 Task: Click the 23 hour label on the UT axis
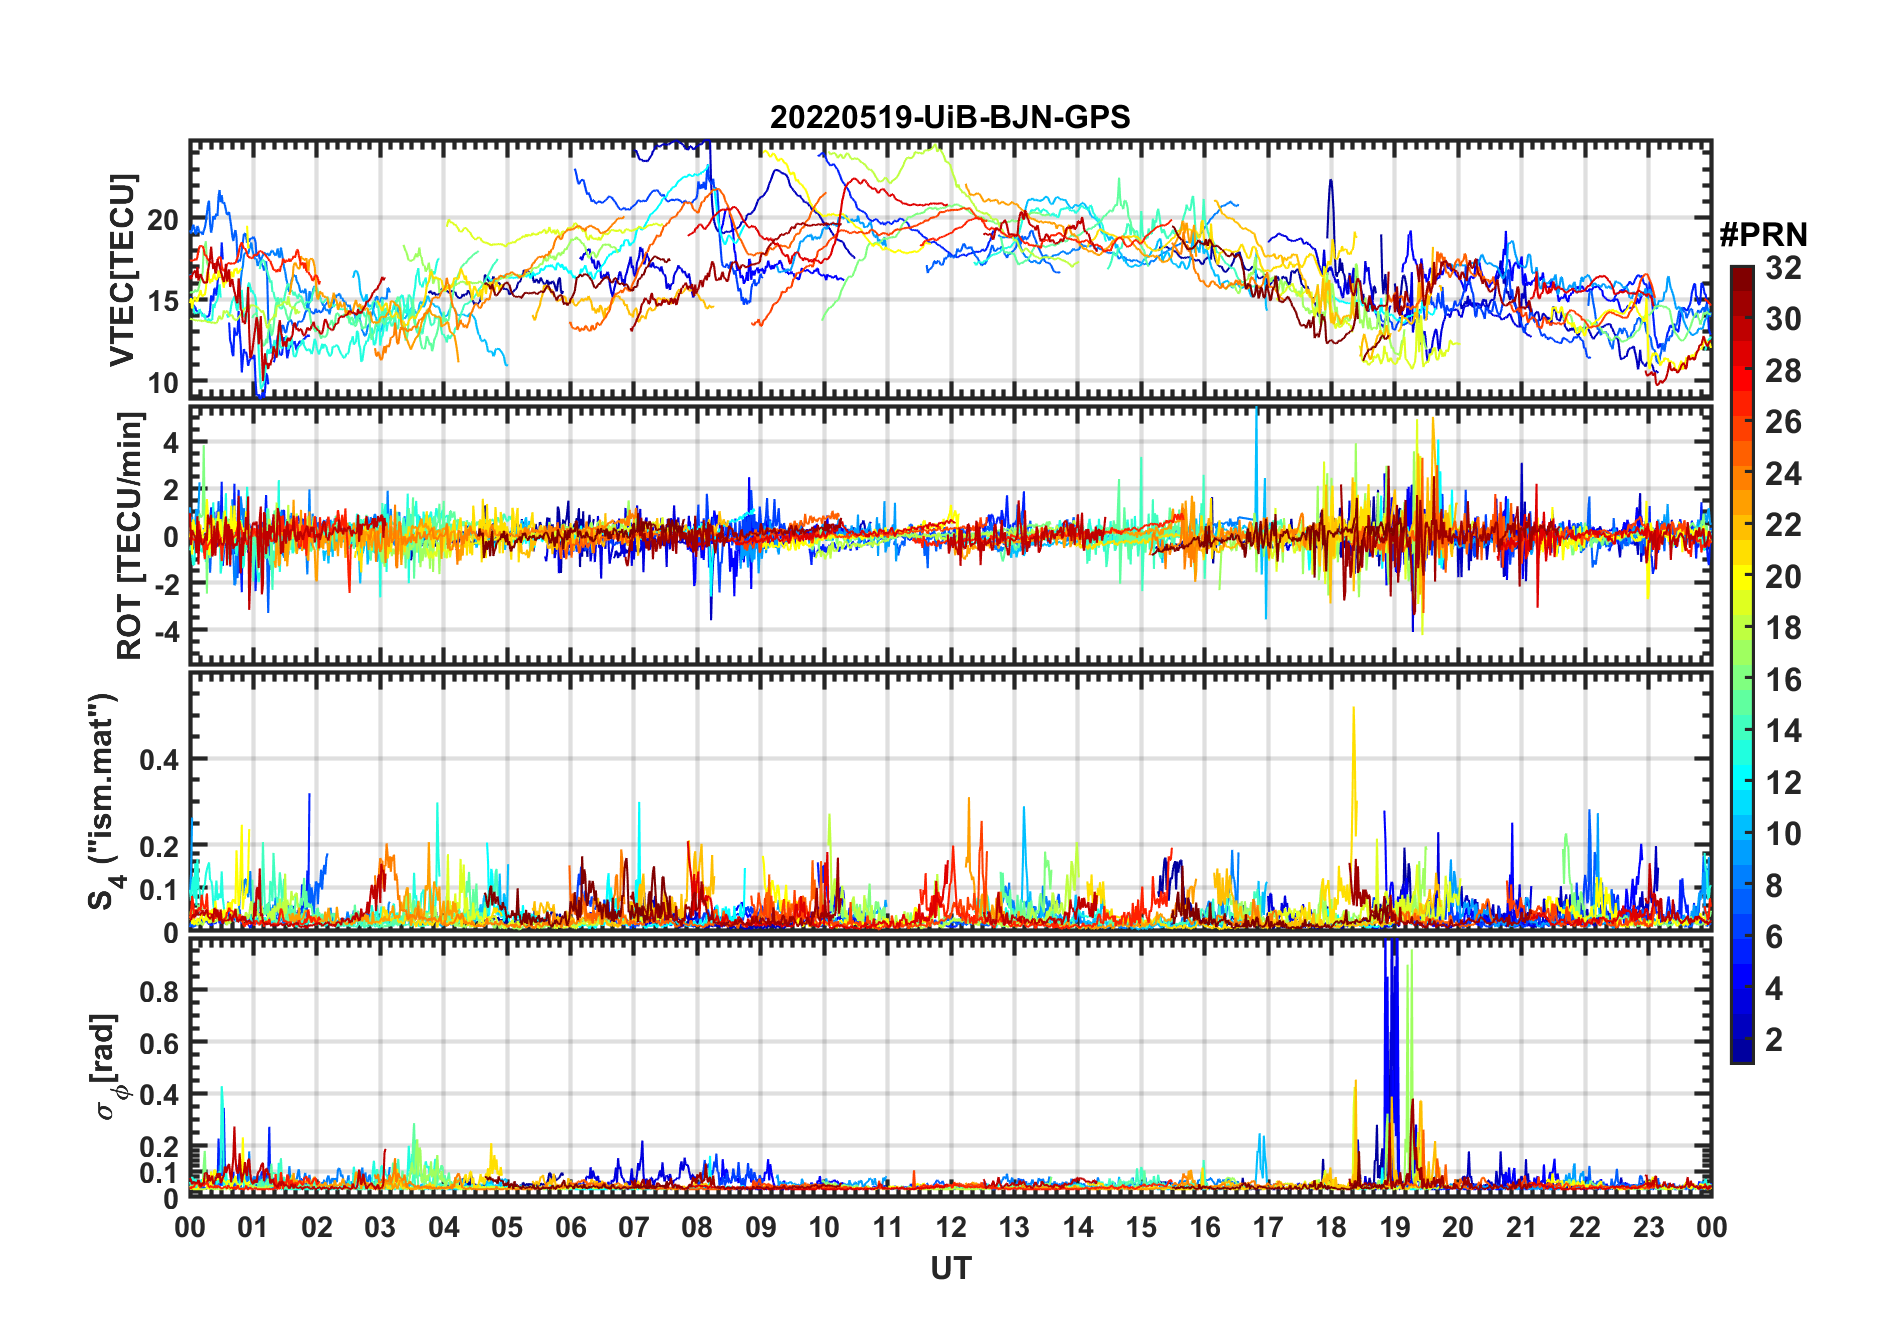1649,1227
